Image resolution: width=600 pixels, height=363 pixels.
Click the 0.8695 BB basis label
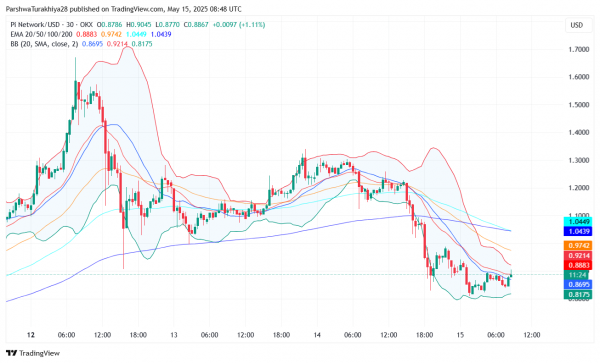click(578, 285)
